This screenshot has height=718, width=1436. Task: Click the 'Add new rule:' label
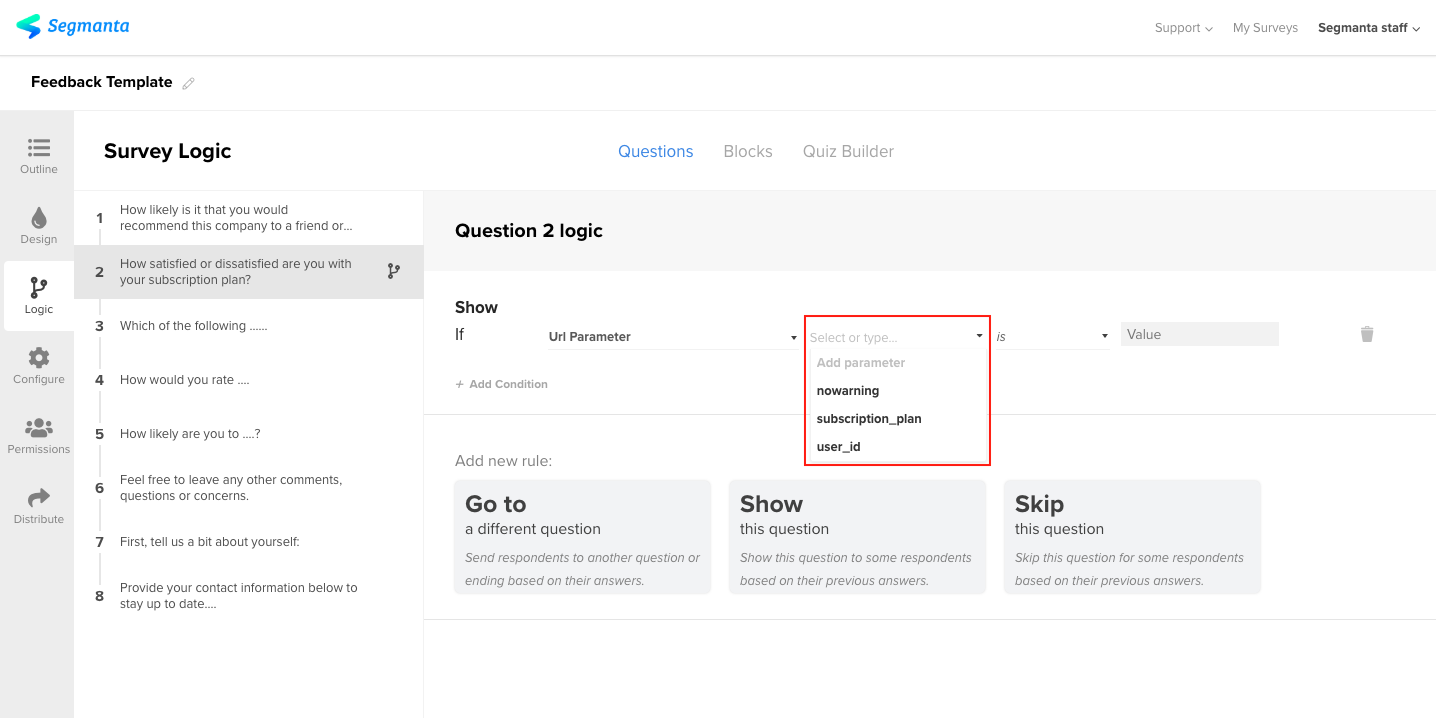tap(504, 461)
